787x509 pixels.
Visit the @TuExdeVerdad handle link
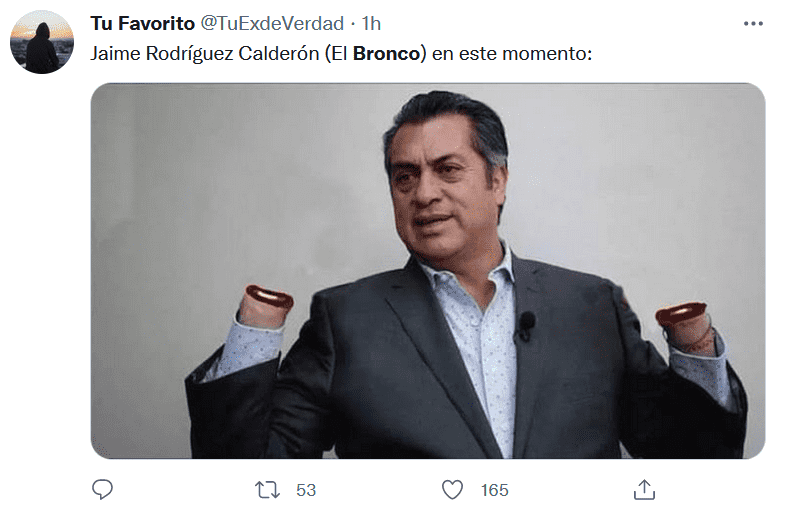[x=272, y=23]
